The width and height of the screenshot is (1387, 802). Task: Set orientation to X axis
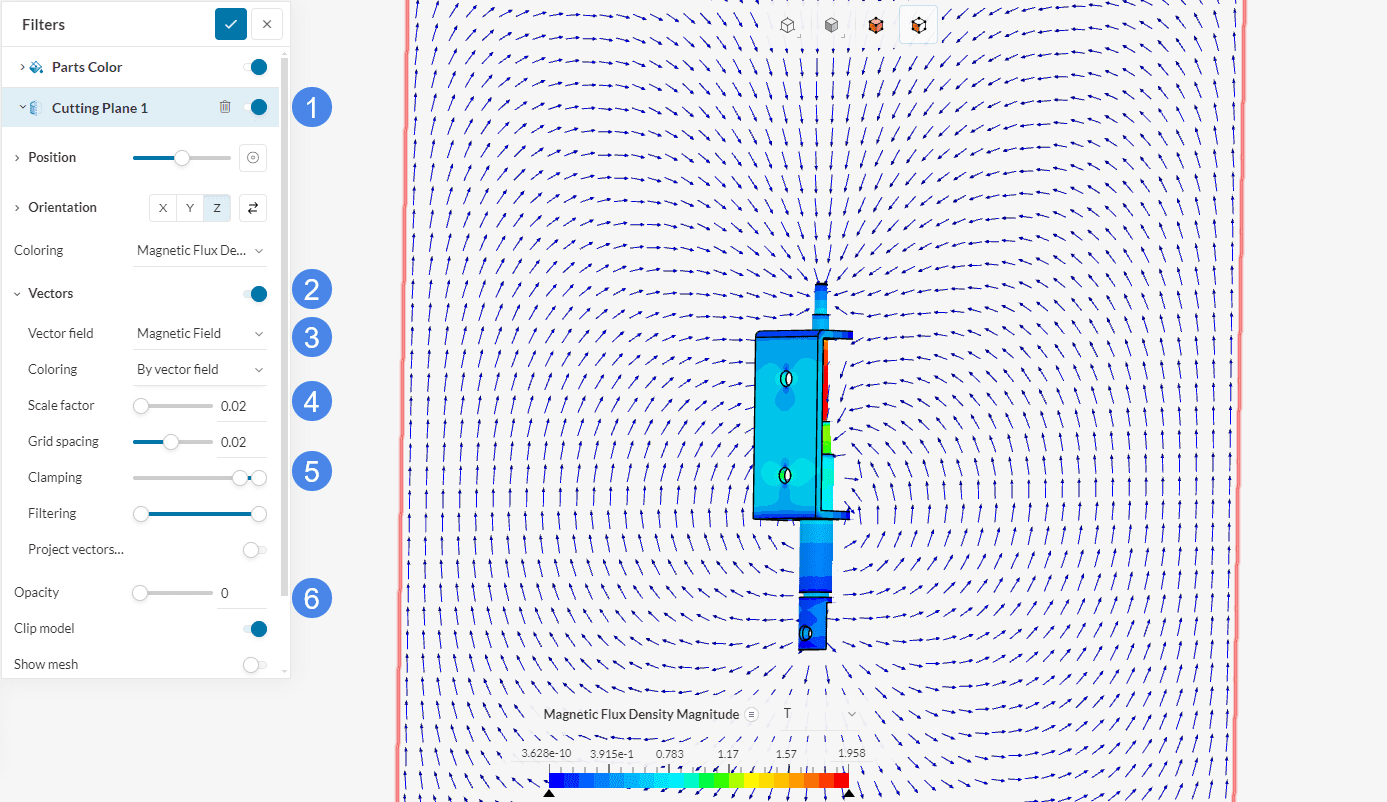(x=163, y=207)
